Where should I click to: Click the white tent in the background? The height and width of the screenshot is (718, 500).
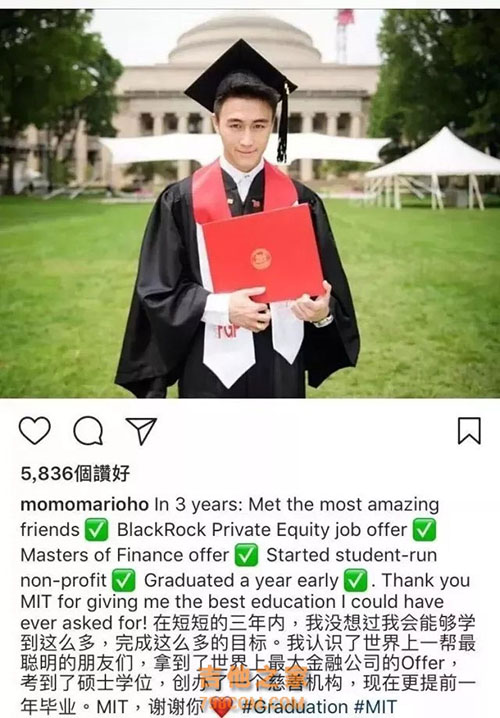tap(434, 169)
